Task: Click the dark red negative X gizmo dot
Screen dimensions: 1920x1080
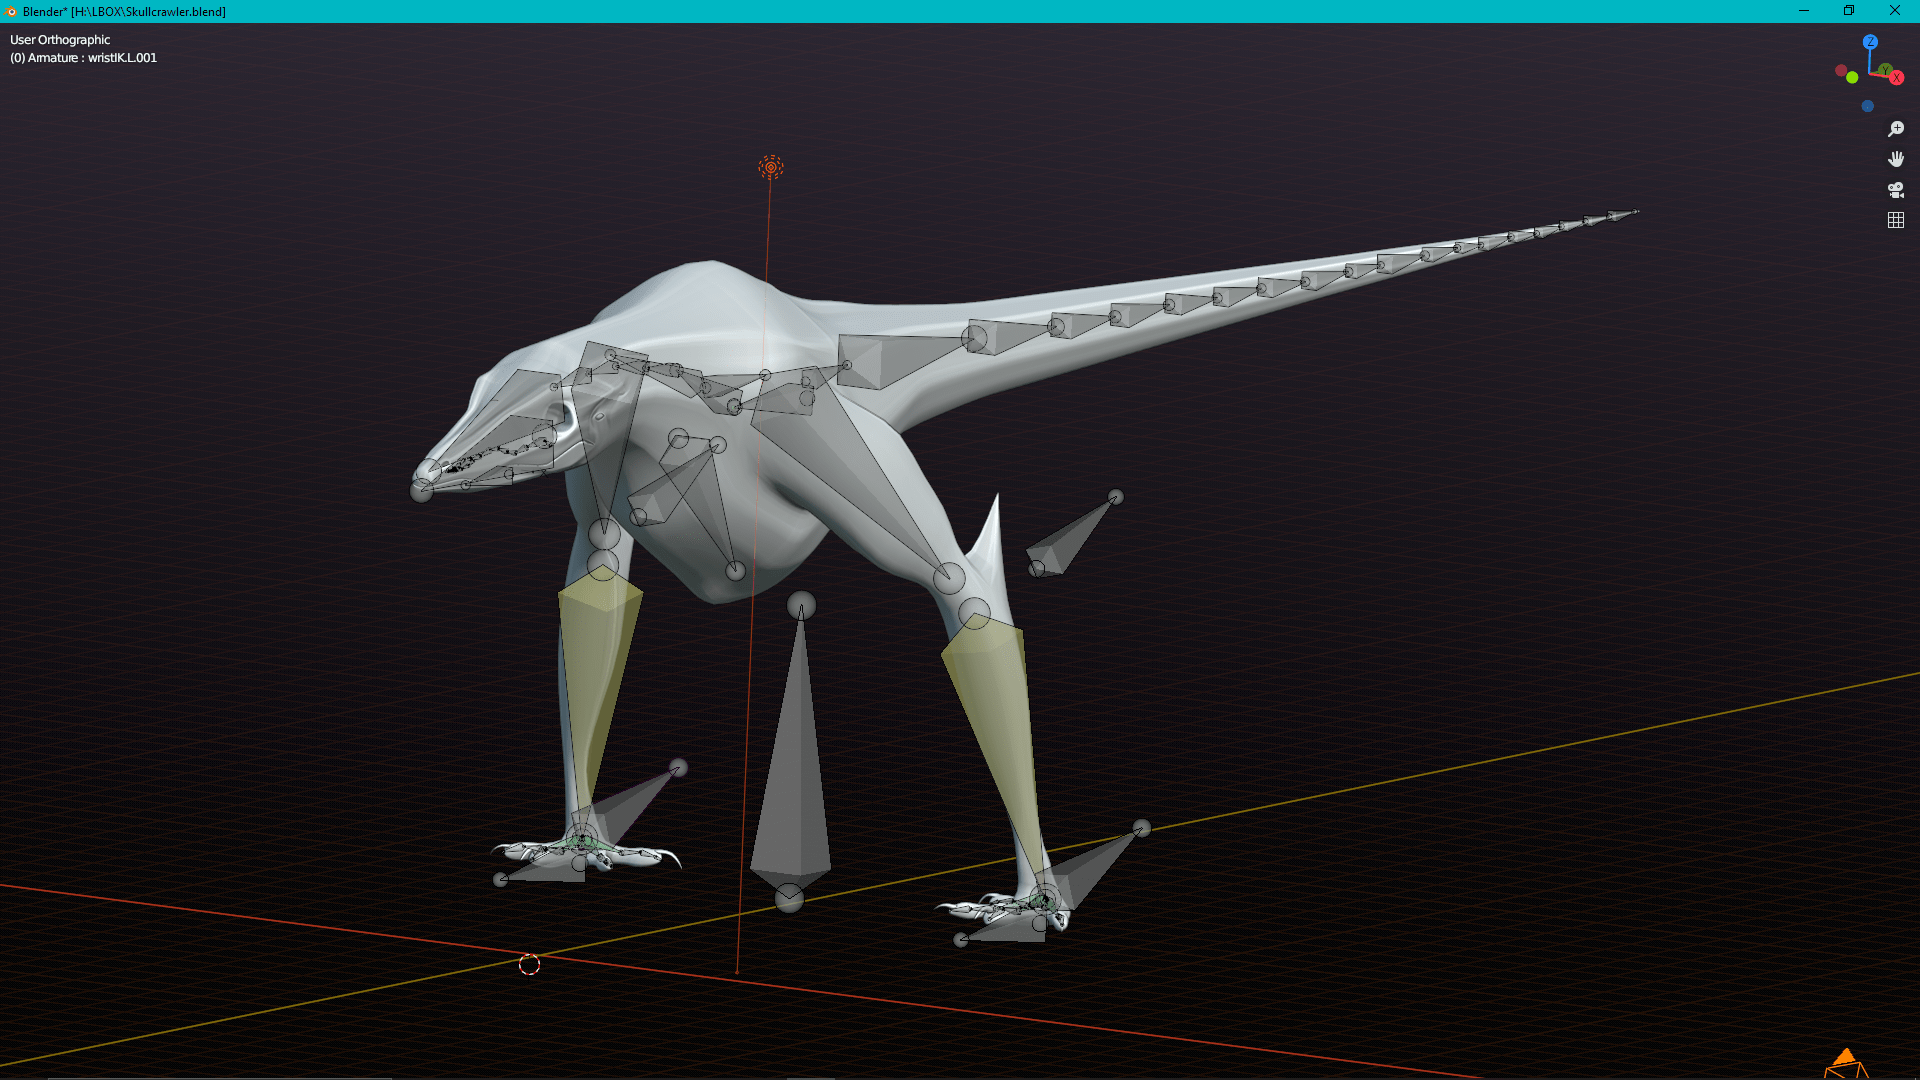Action: pyautogui.click(x=1840, y=70)
